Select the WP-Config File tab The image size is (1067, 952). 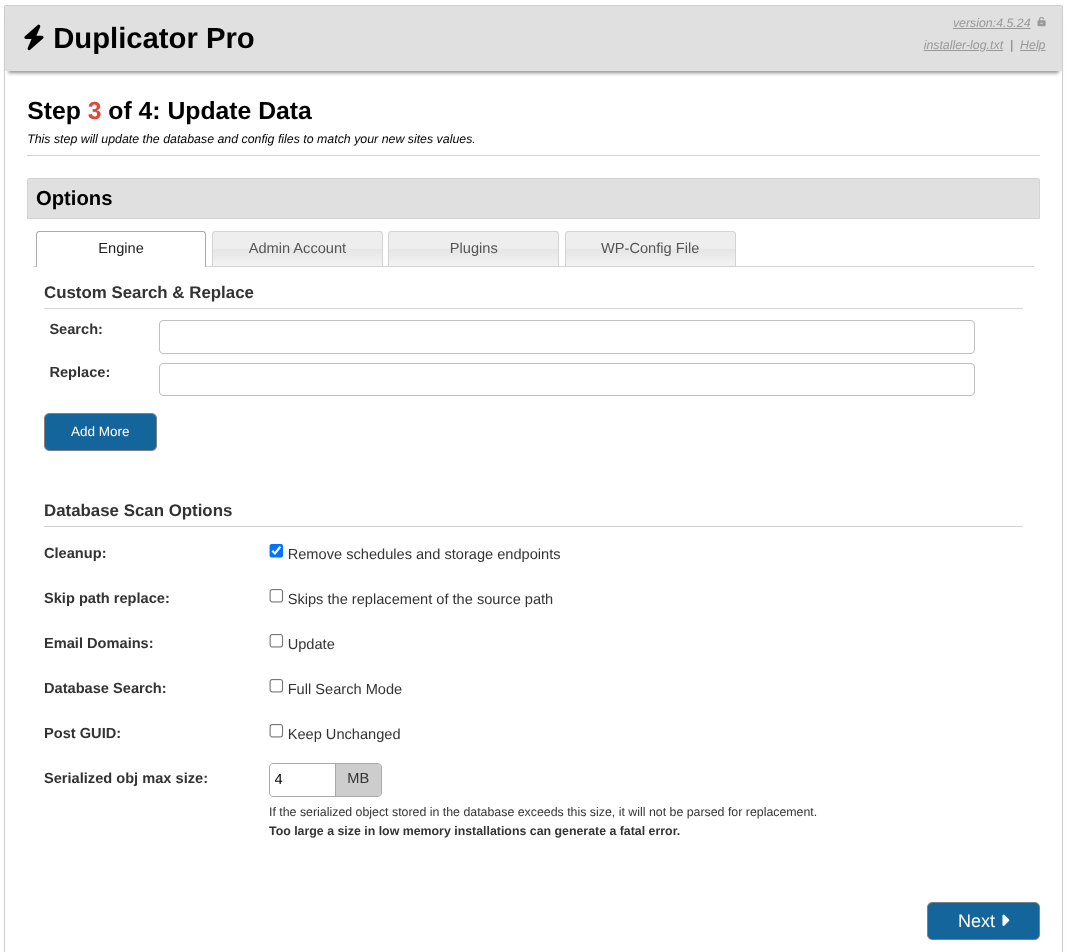(x=650, y=249)
